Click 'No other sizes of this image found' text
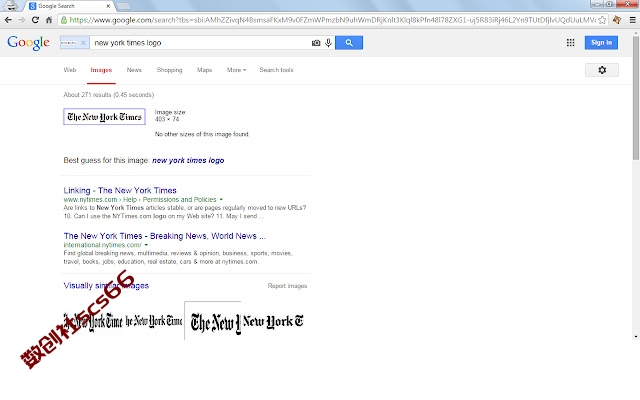 tap(202, 134)
